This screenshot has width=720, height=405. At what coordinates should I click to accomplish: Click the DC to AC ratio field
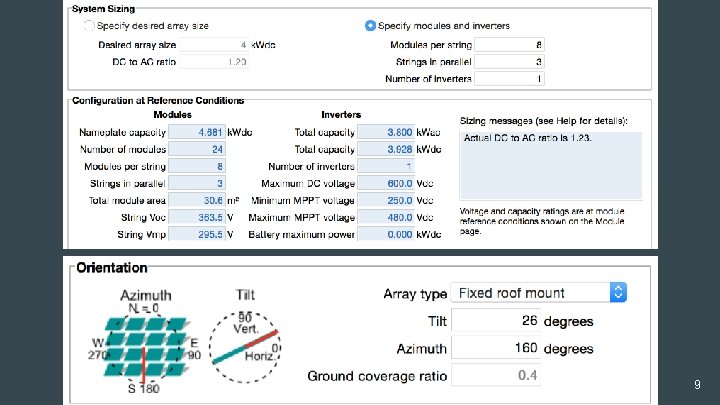(217, 61)
